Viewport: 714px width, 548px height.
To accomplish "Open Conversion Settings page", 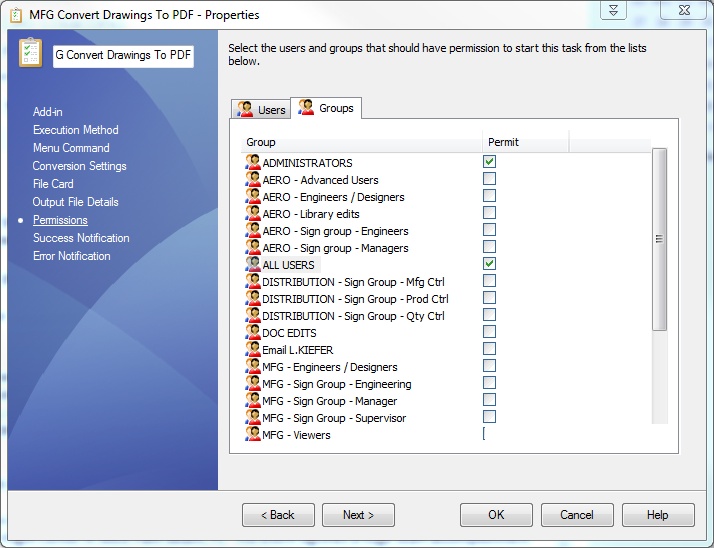I will point(80,166).
